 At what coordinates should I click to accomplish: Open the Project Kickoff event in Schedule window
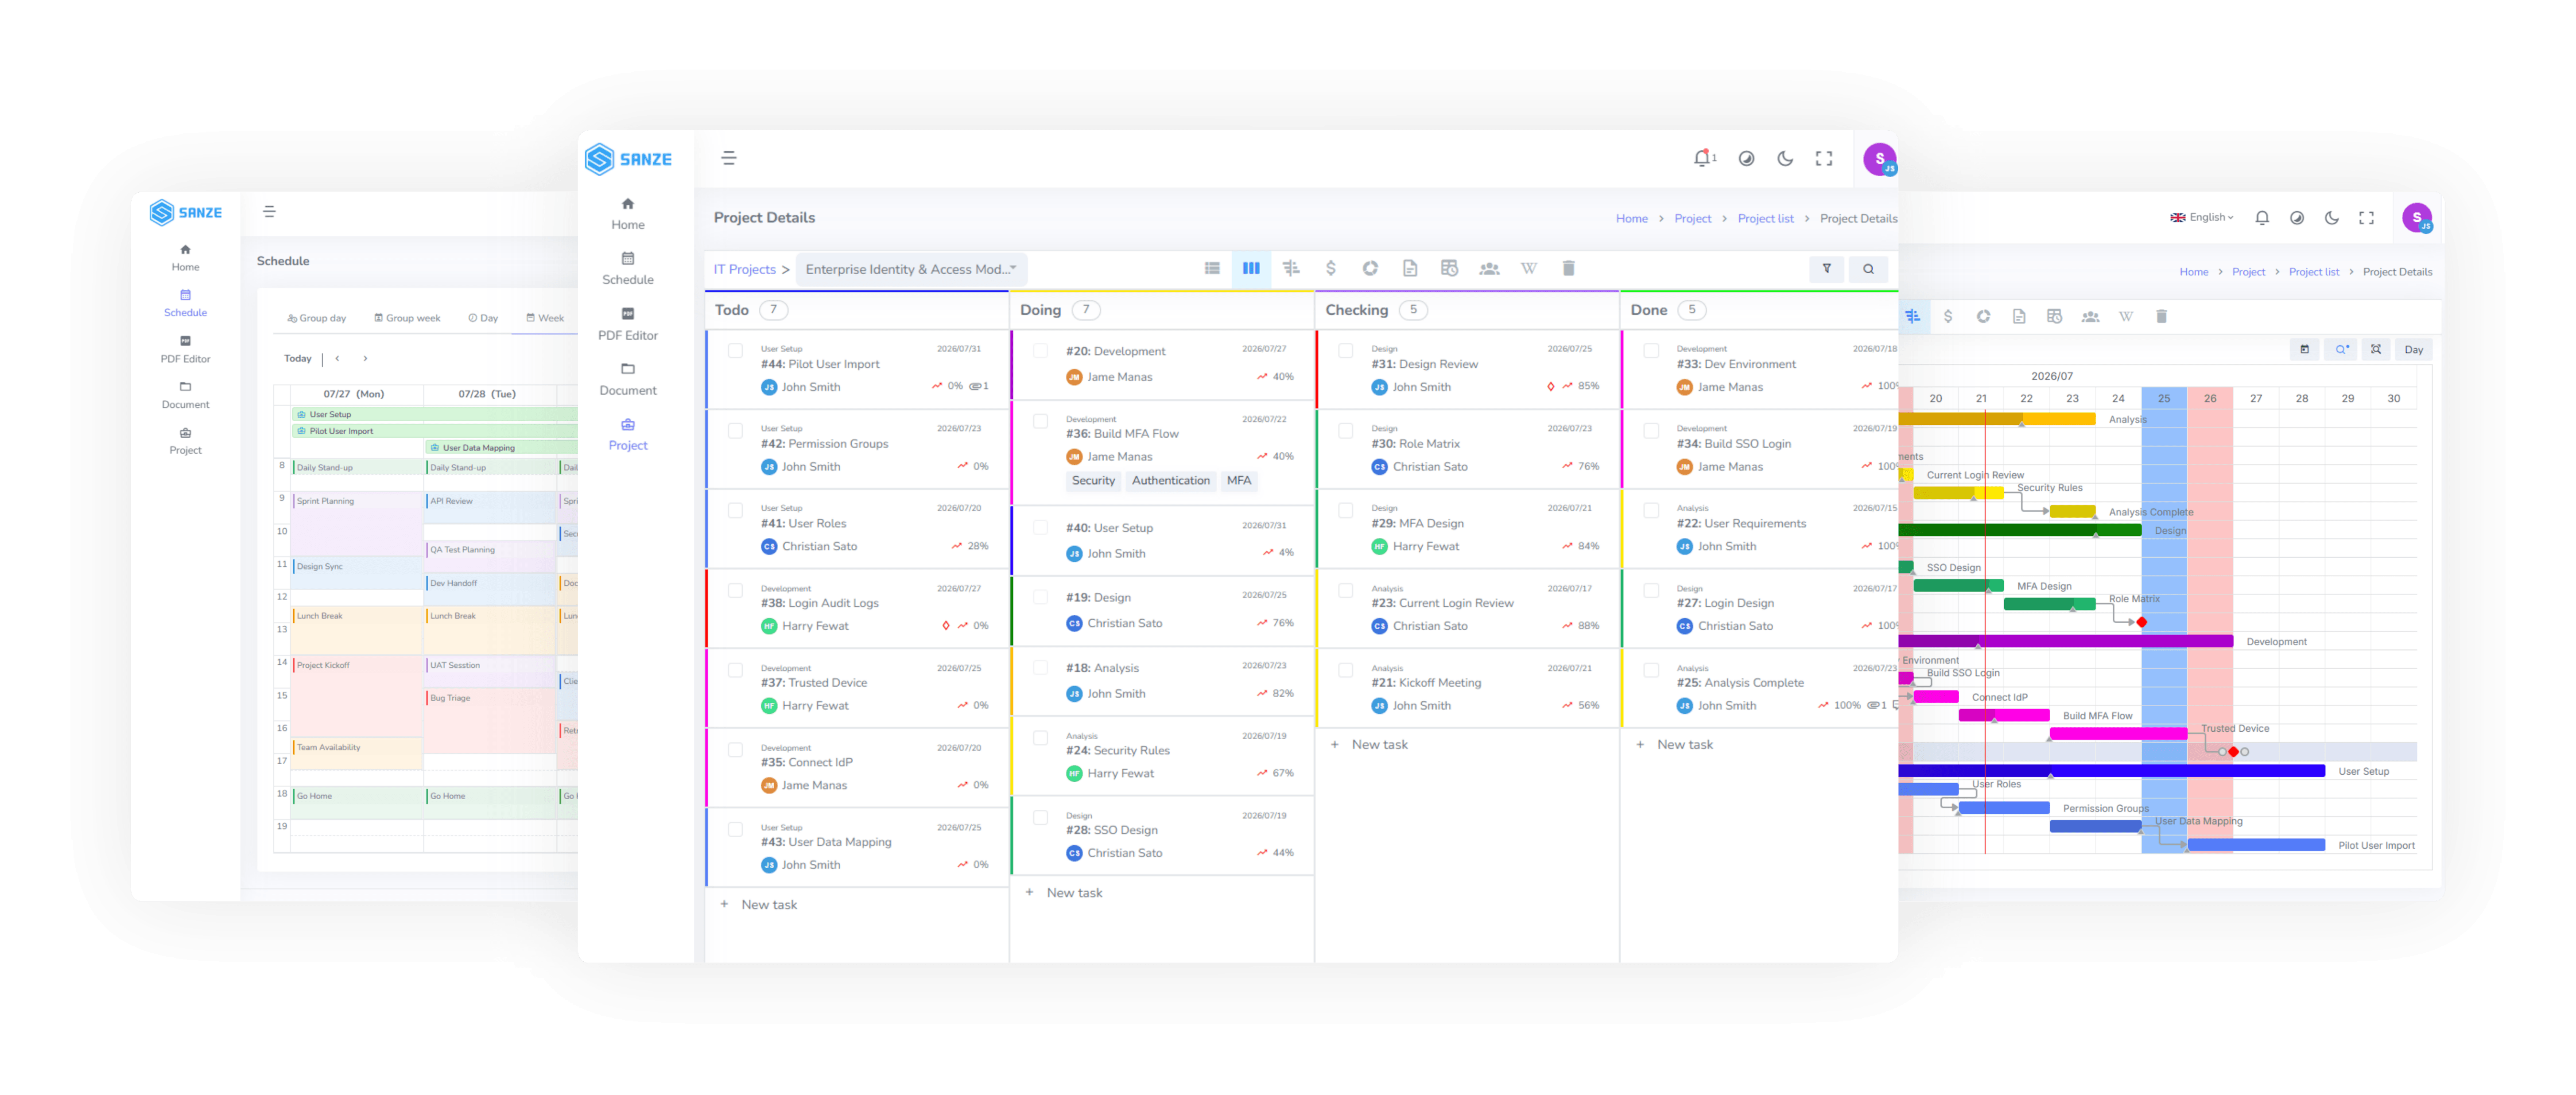pyautogui.click(x=357, y=695)
